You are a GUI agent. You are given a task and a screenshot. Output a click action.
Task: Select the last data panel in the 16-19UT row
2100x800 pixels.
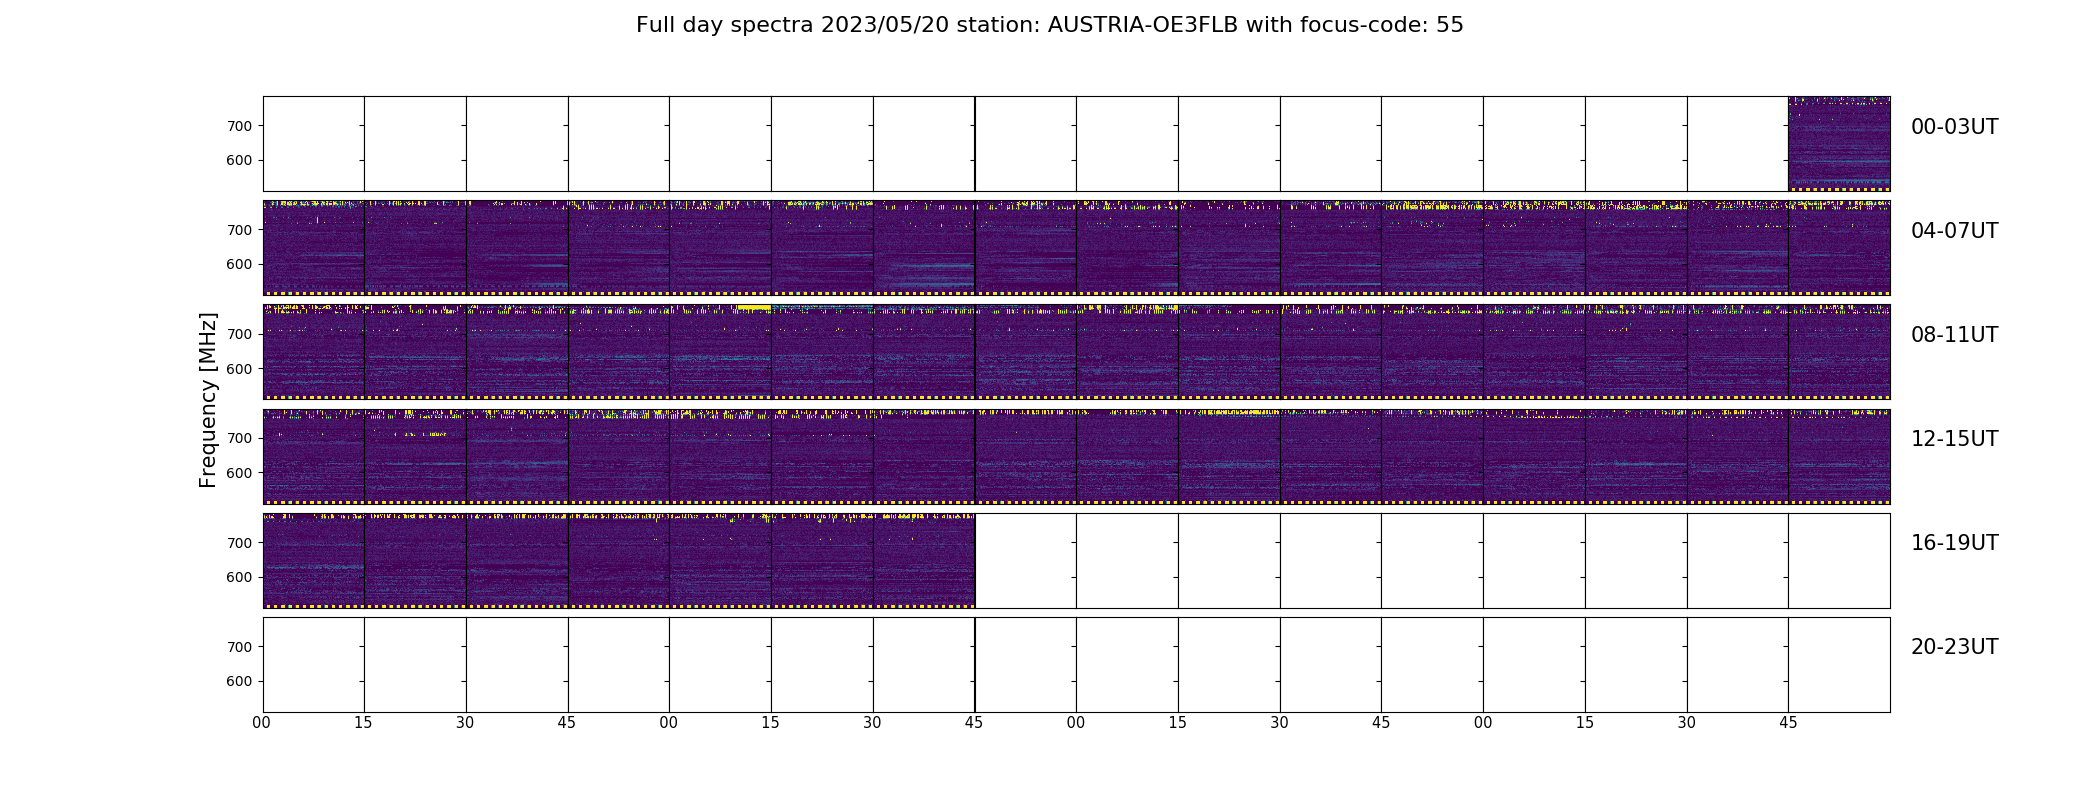tap(924, 561)
